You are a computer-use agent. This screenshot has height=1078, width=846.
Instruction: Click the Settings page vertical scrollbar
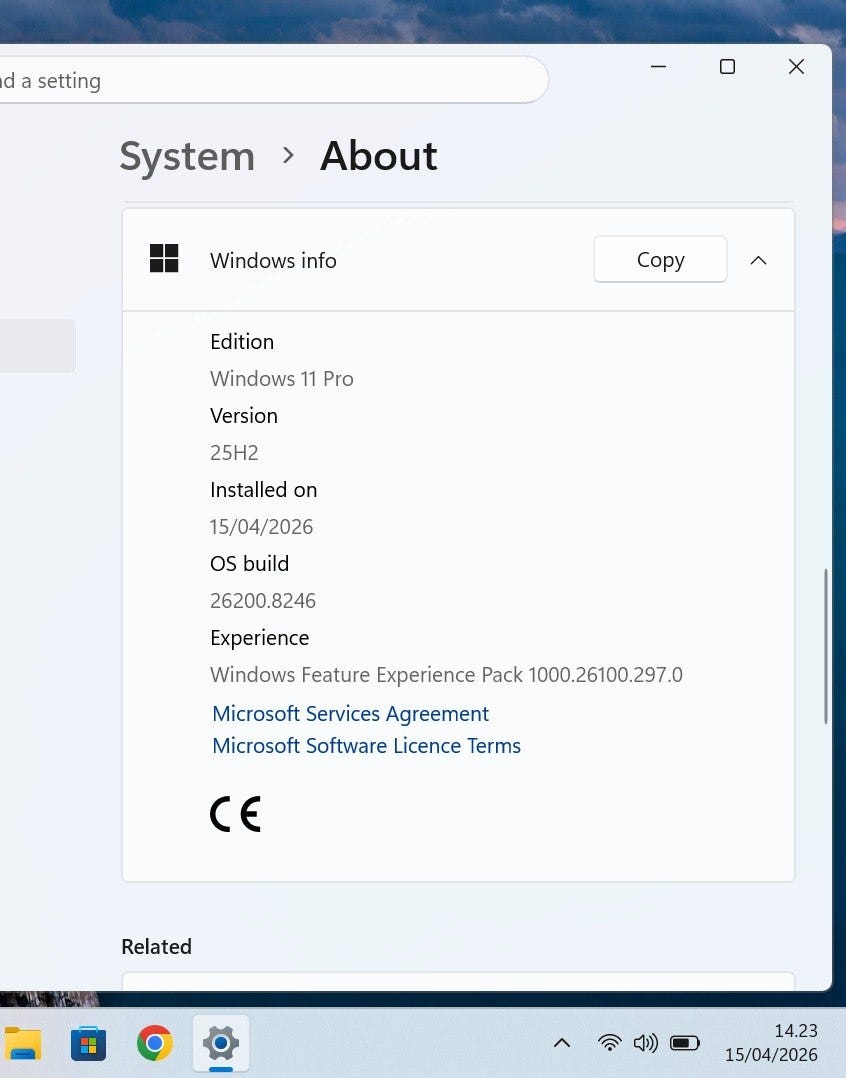tap(825, 646)
